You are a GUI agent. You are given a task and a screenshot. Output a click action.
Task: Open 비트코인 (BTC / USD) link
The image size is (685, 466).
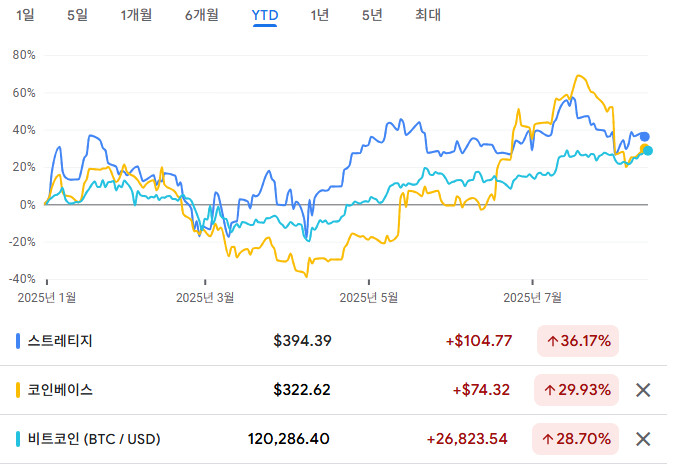(x=94, y=439)
